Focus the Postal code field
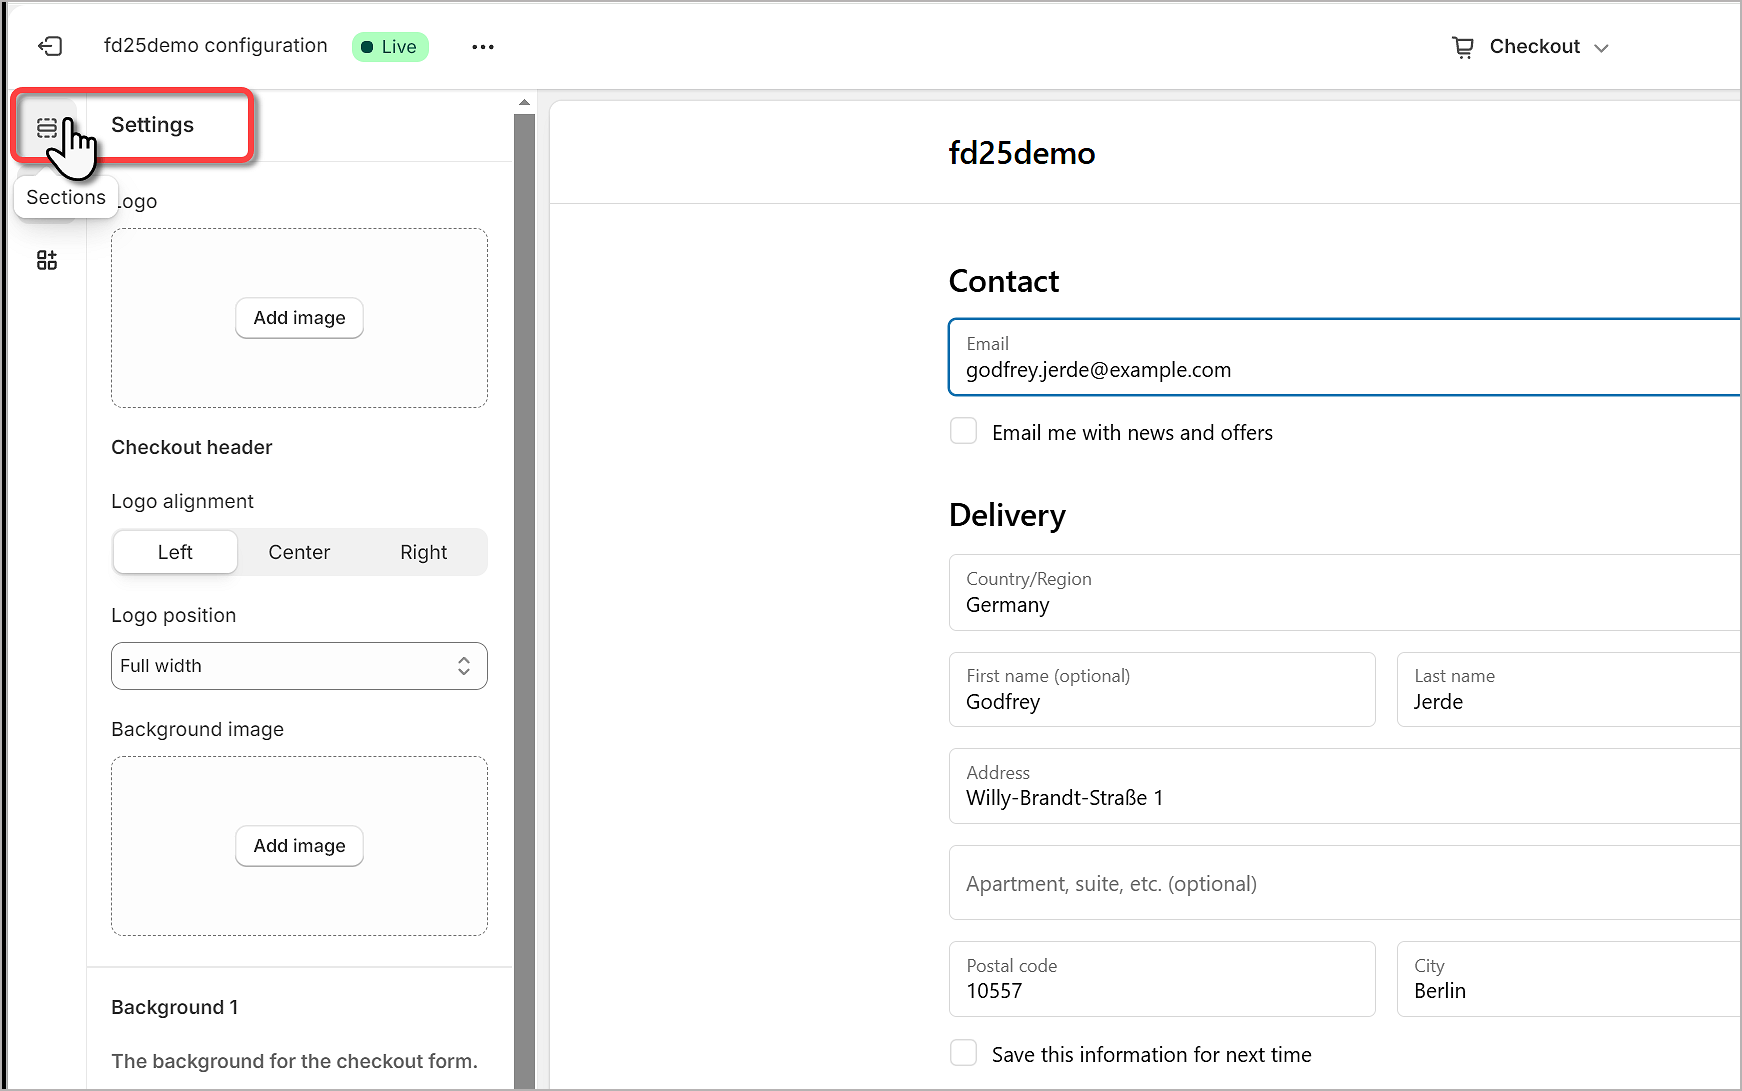 (x=1161, y=979)
